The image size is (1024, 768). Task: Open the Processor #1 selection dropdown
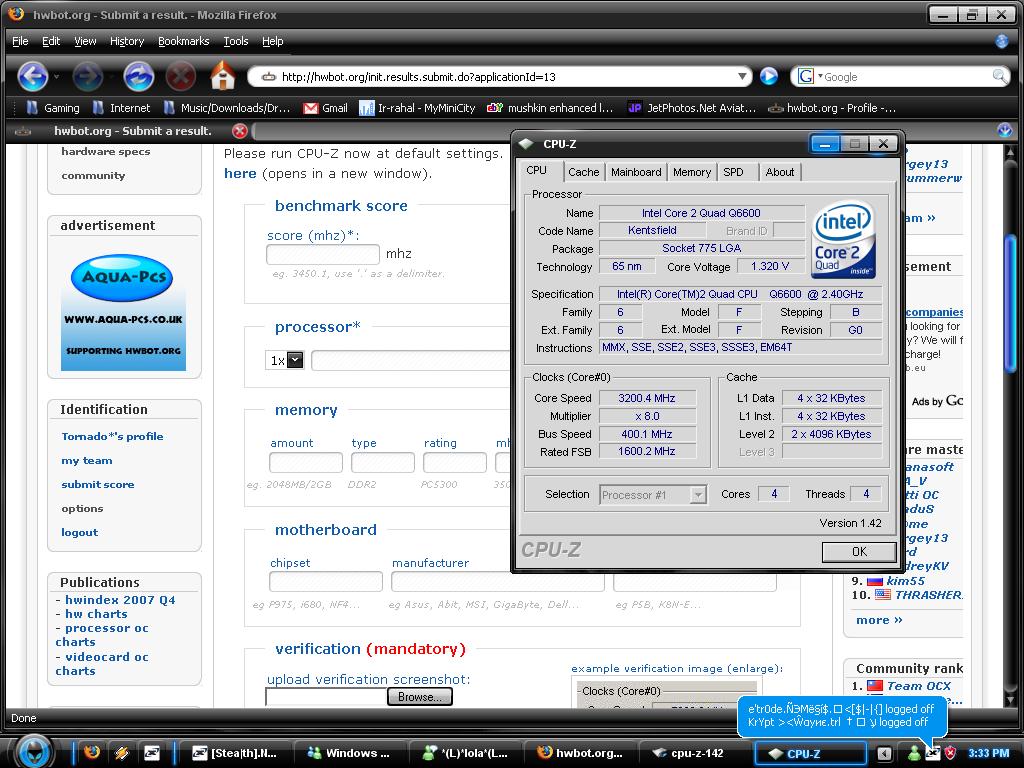[x=698, y=494]
